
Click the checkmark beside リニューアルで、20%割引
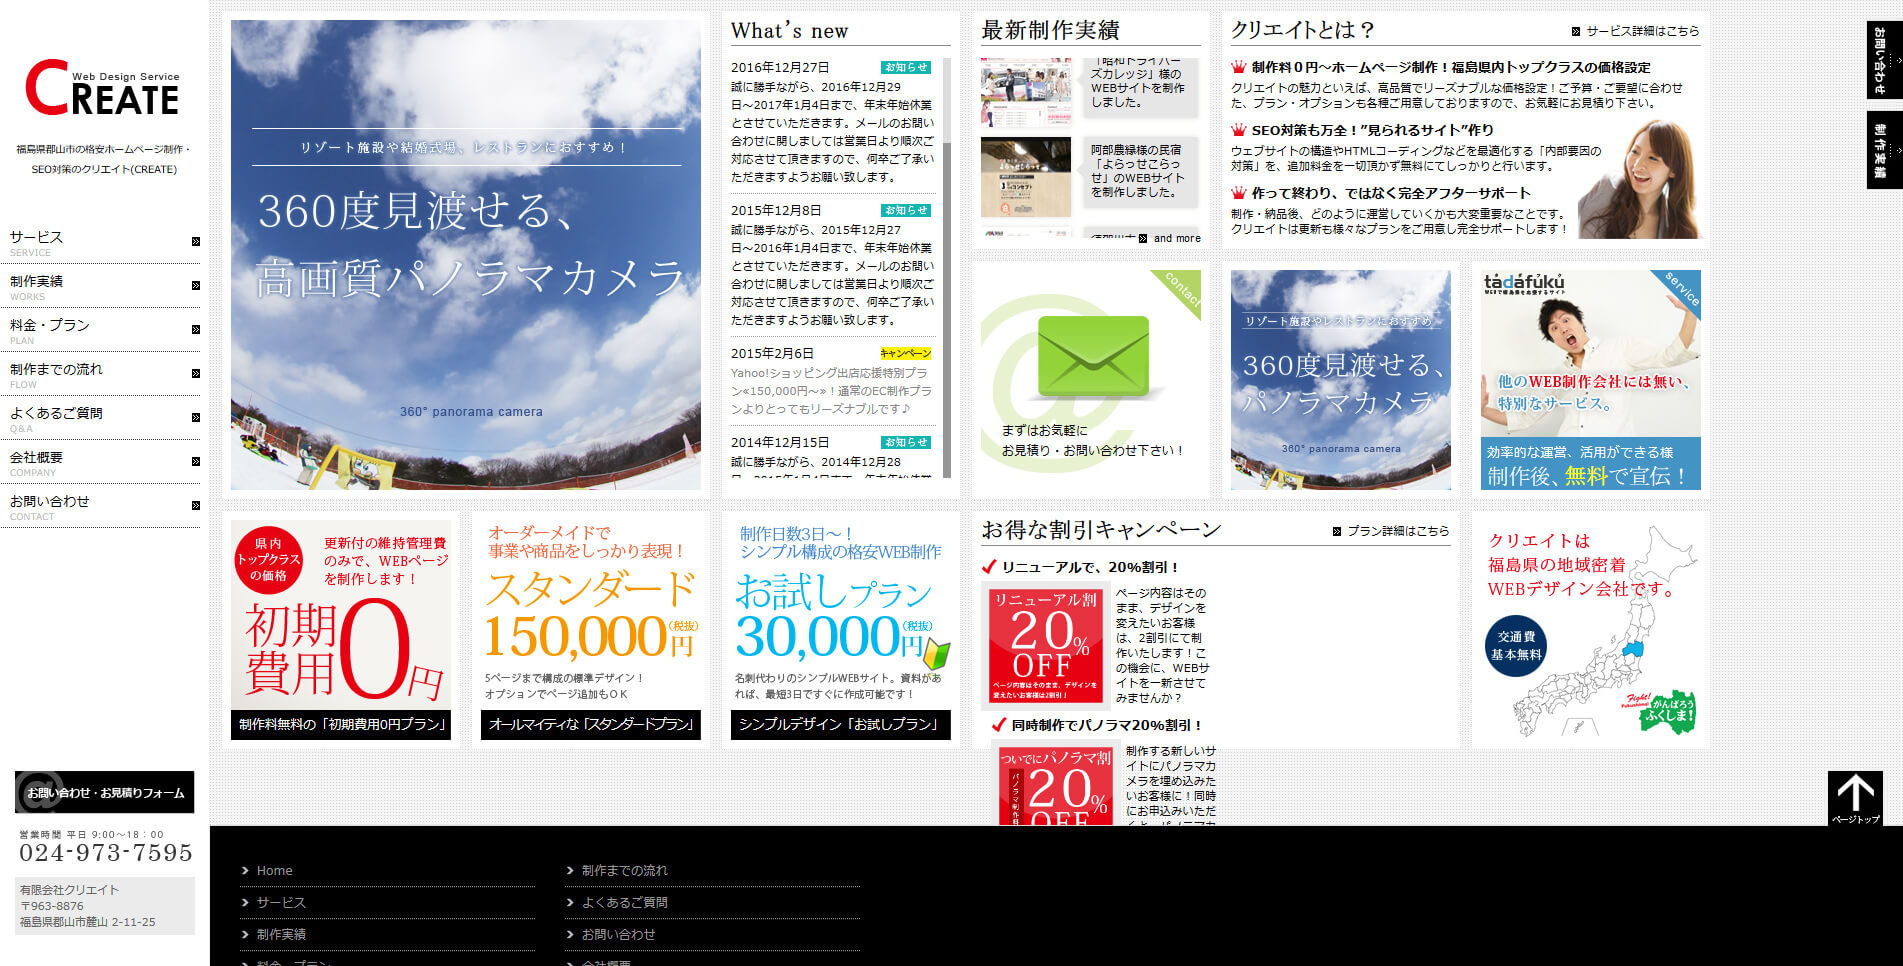pyautogui.click(x=989, y=566)
